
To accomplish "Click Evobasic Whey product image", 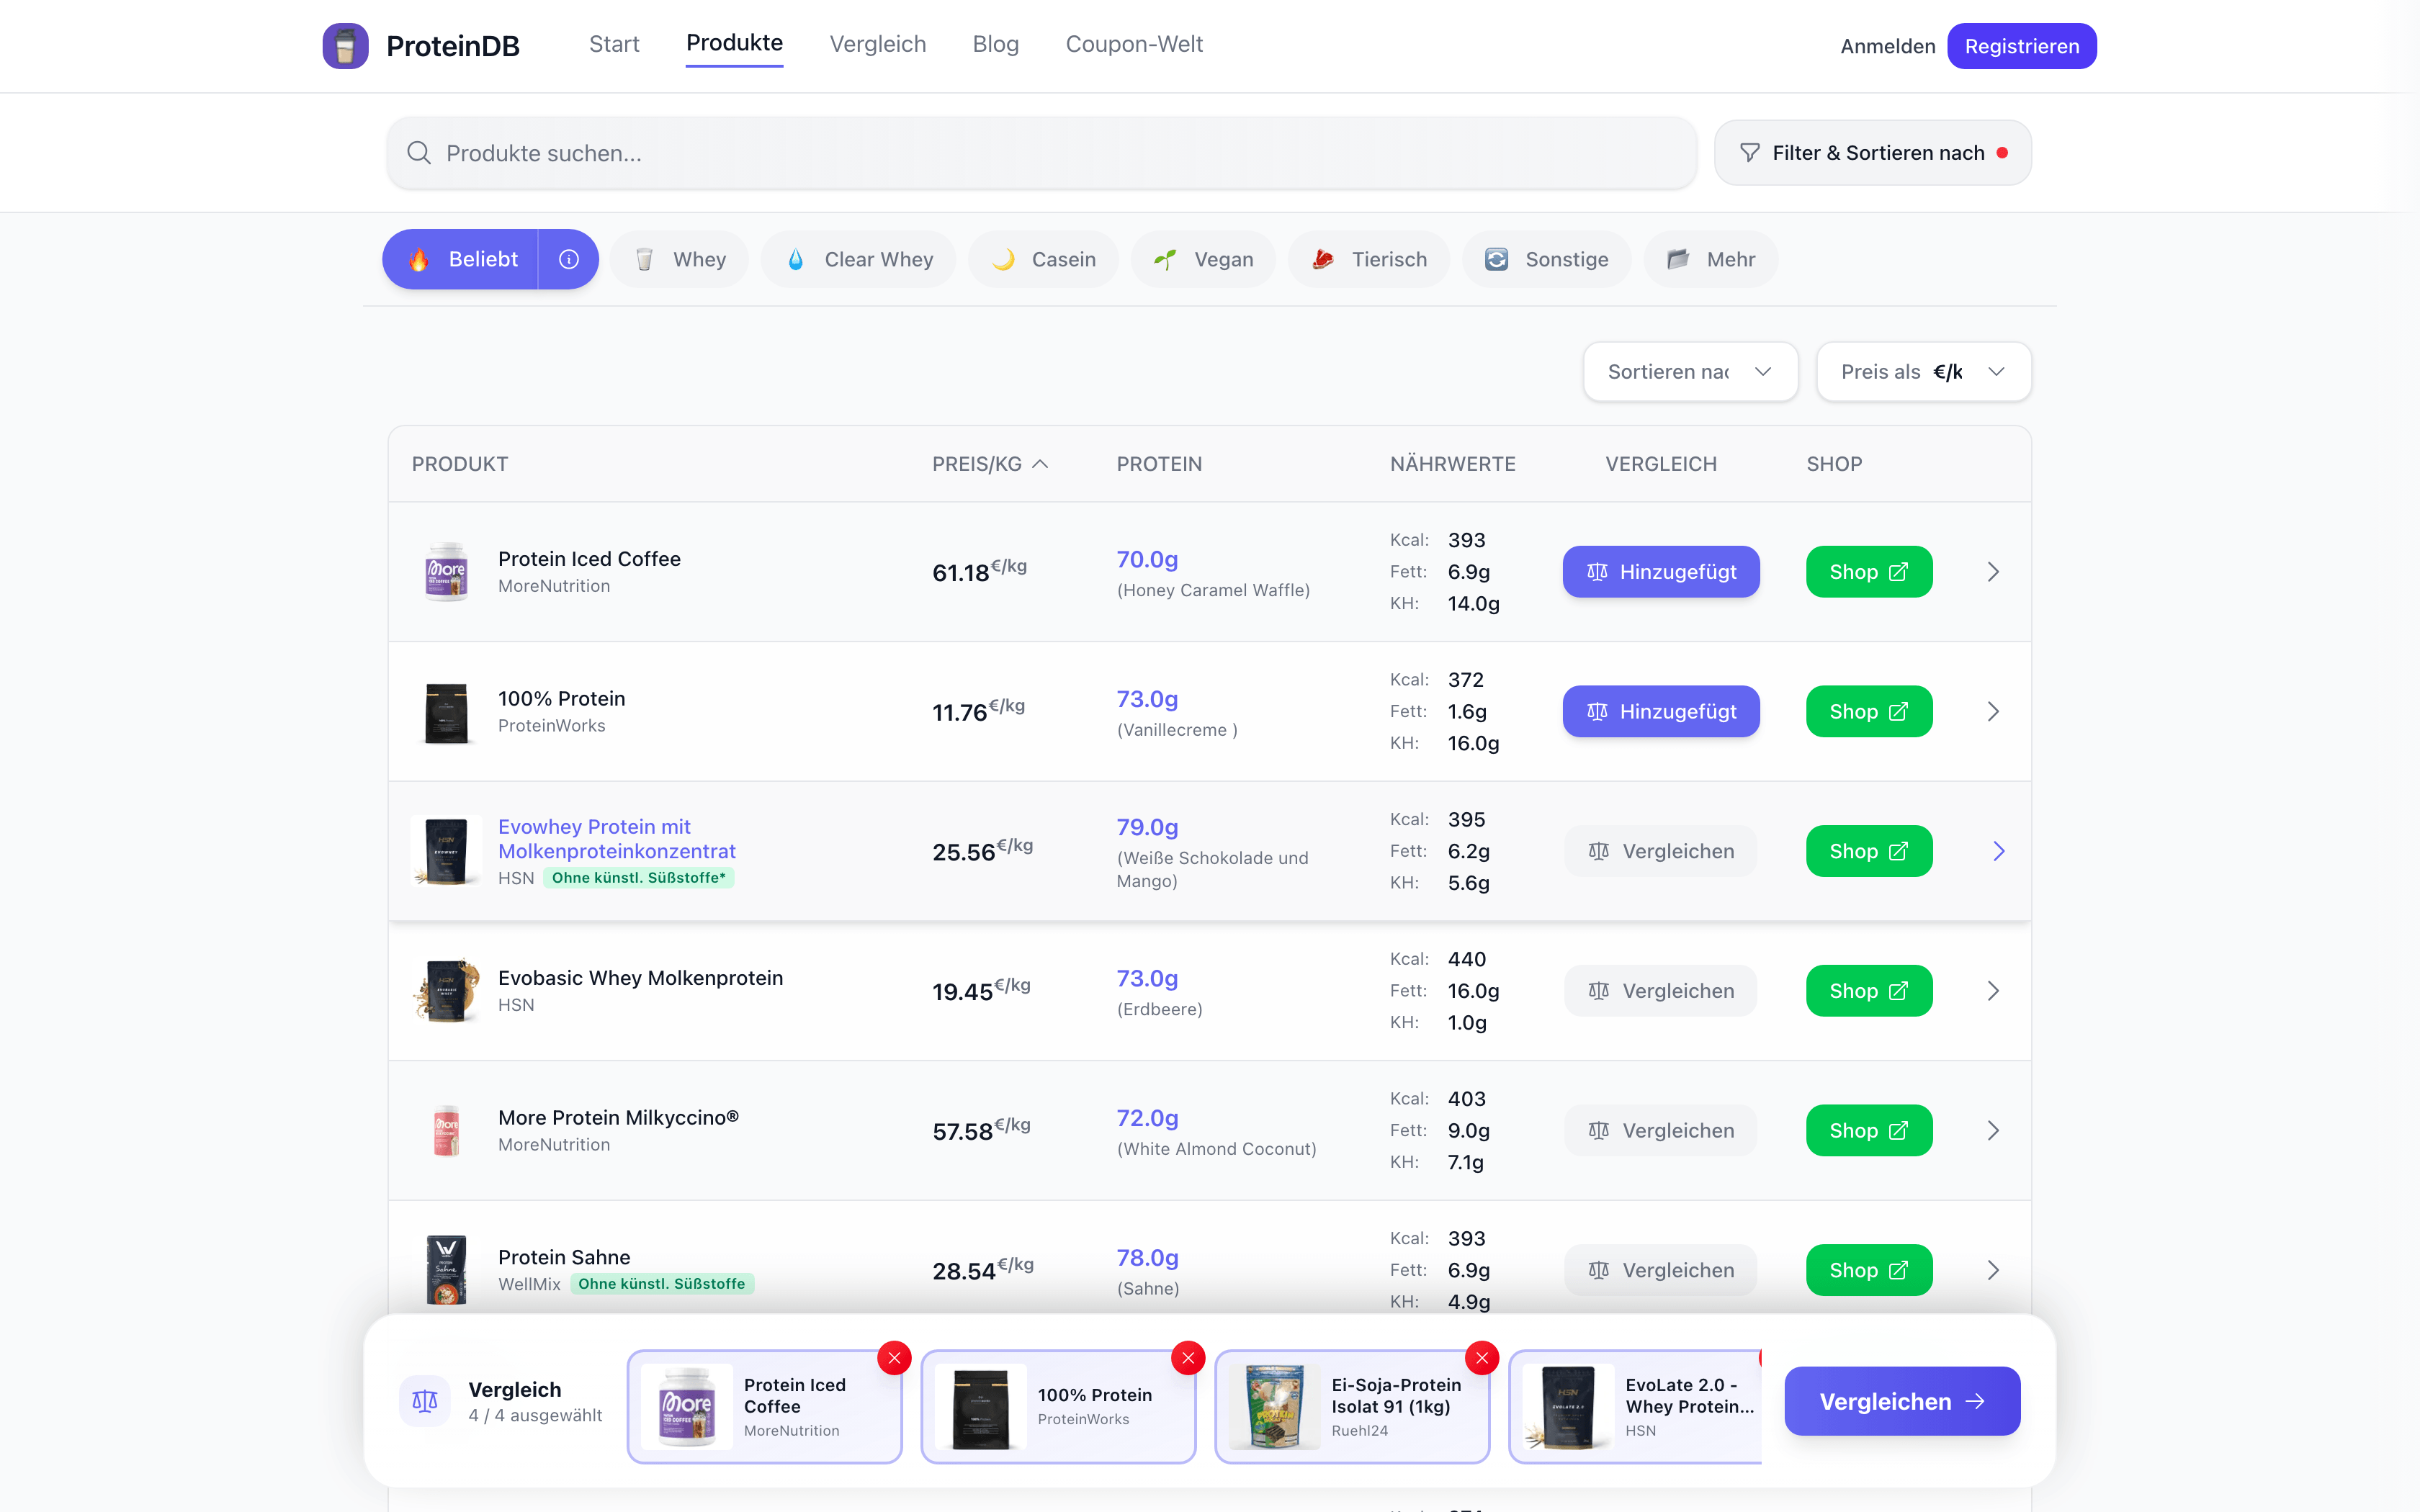I will (x=446, y=991).
